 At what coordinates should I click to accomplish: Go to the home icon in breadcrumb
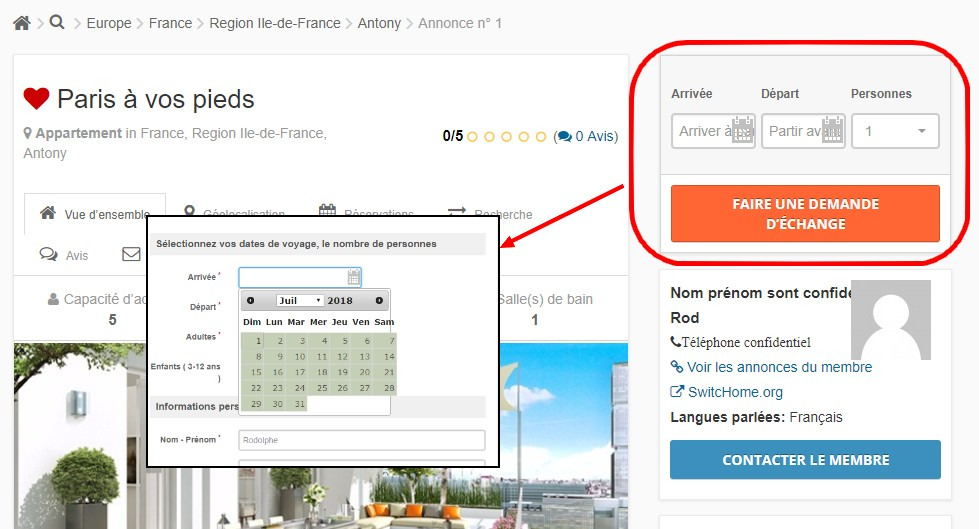tap(22, 23)
